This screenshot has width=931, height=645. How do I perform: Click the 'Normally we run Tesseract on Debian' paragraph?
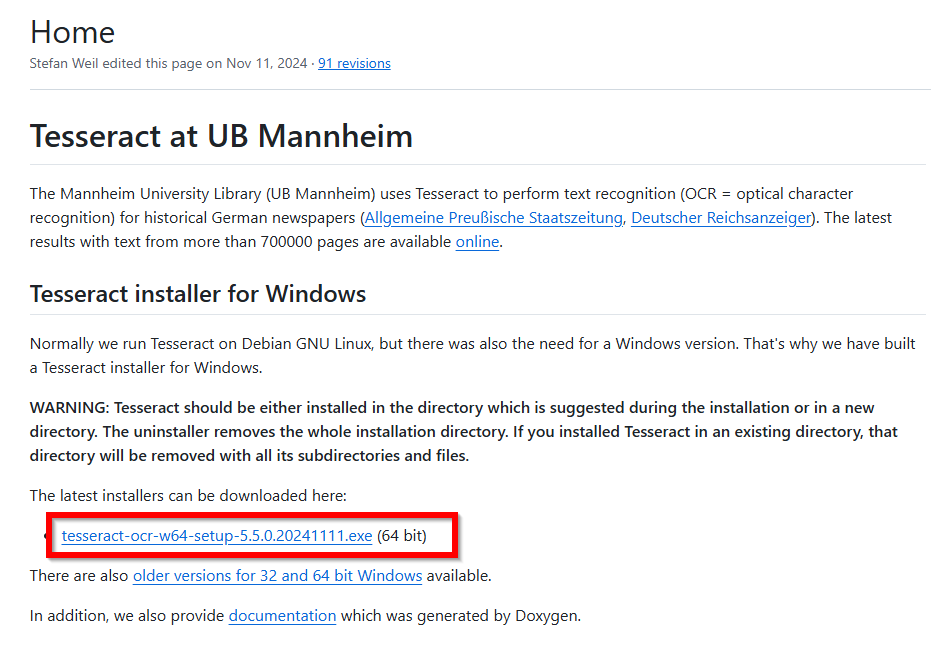point(473,356)
